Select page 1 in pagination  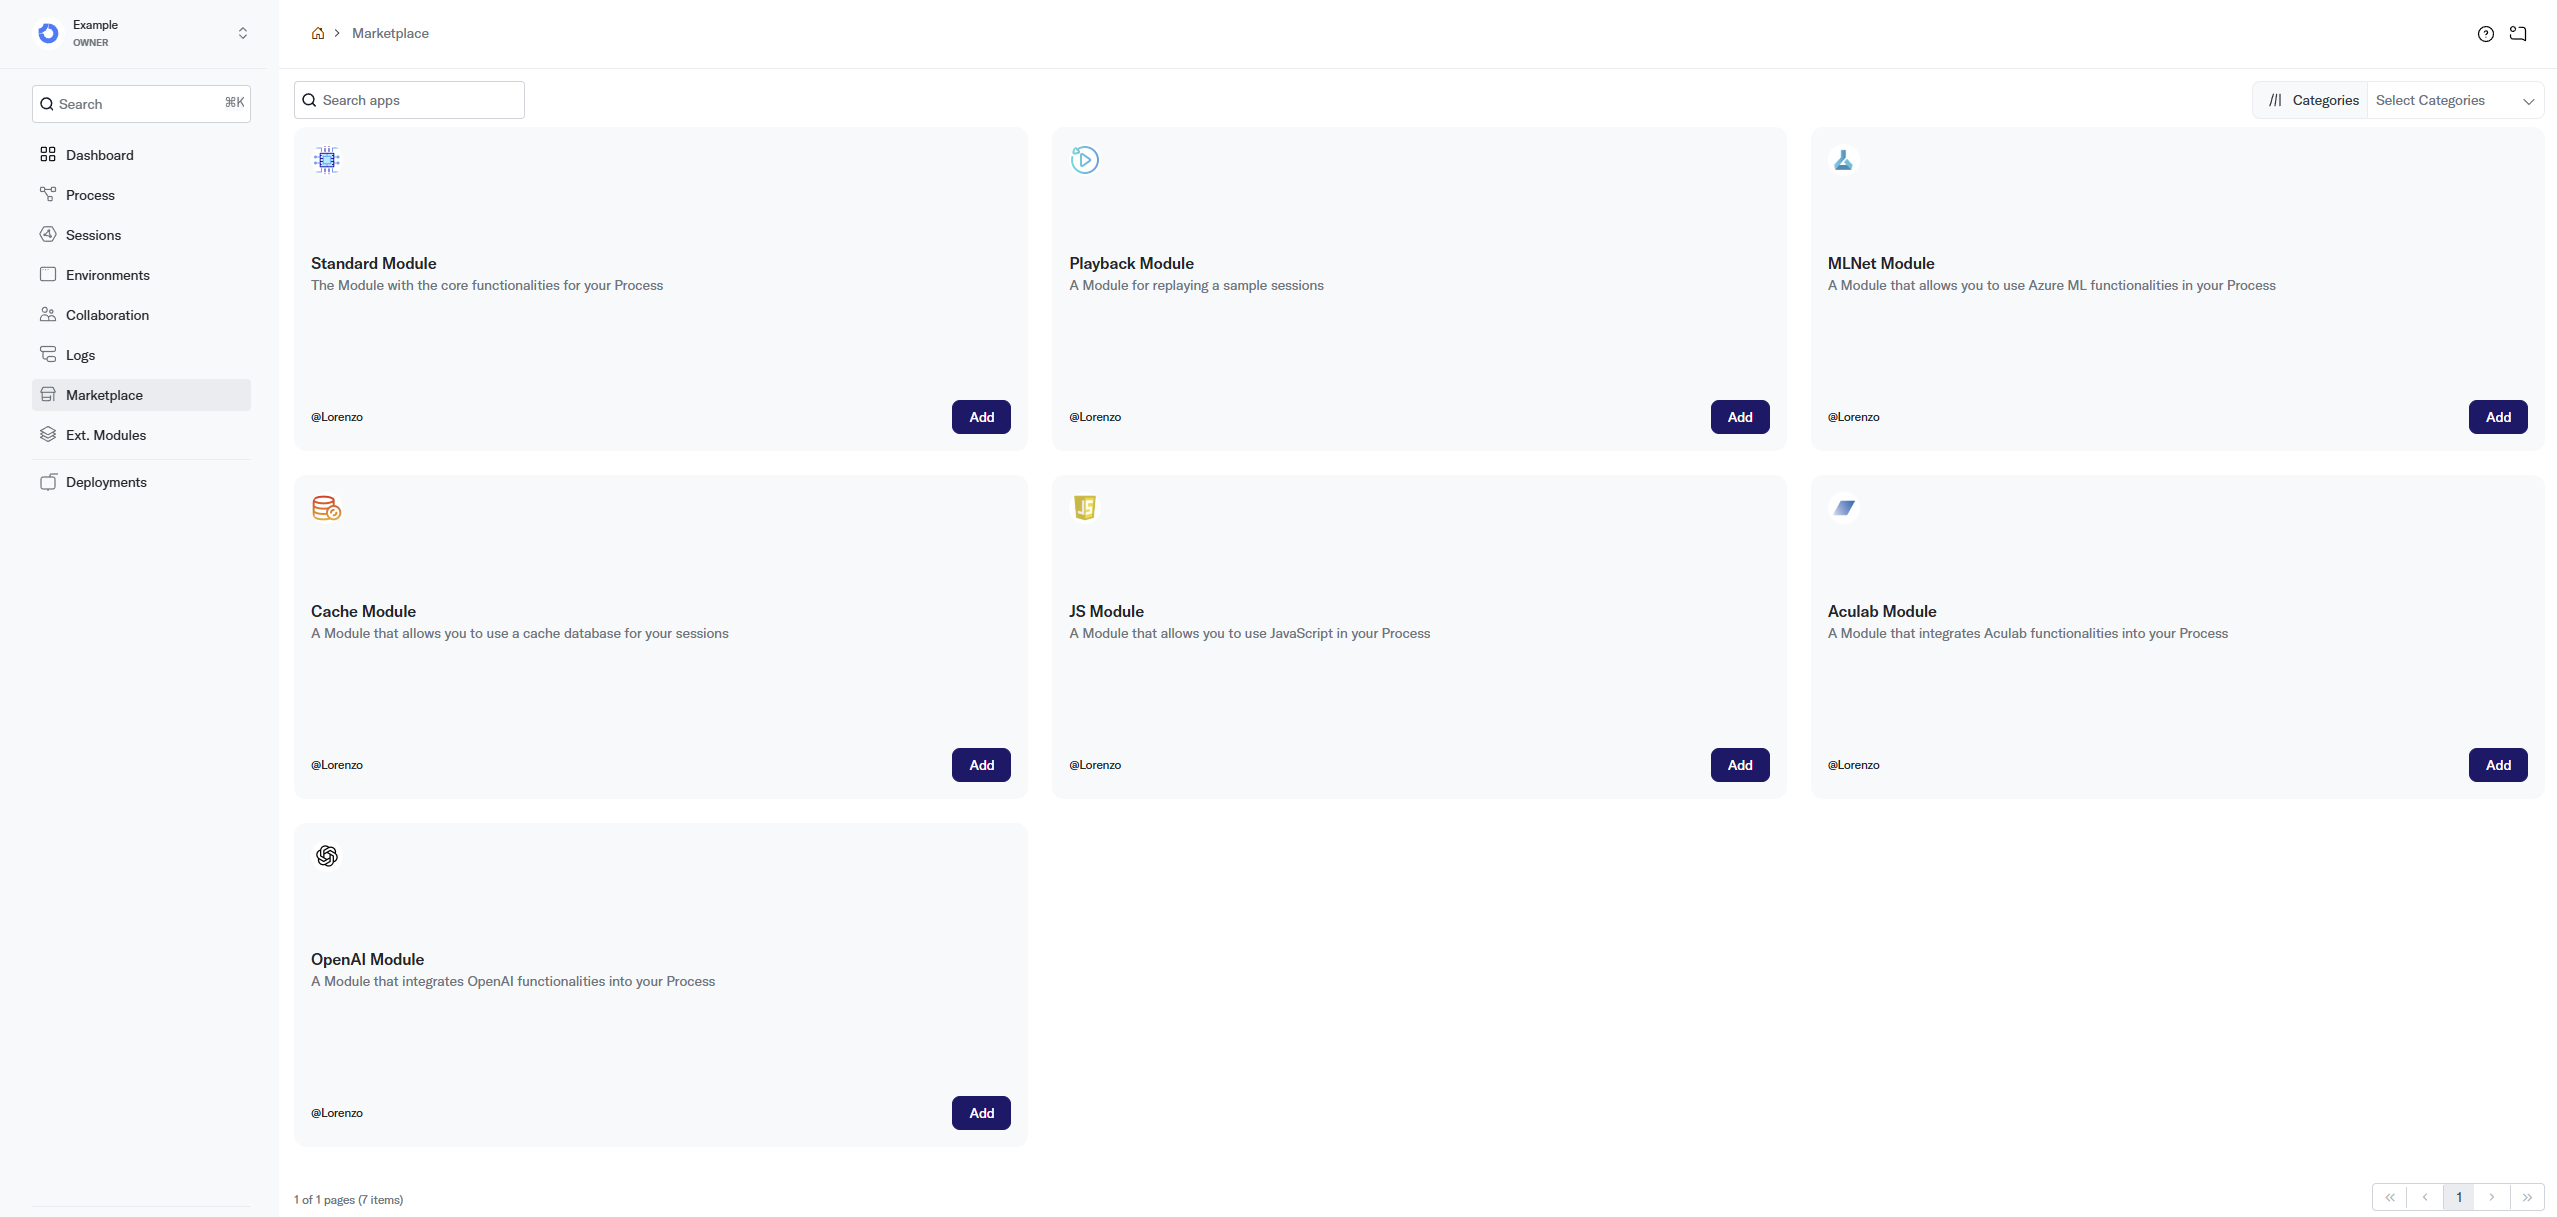[x=2459, y=1197]
